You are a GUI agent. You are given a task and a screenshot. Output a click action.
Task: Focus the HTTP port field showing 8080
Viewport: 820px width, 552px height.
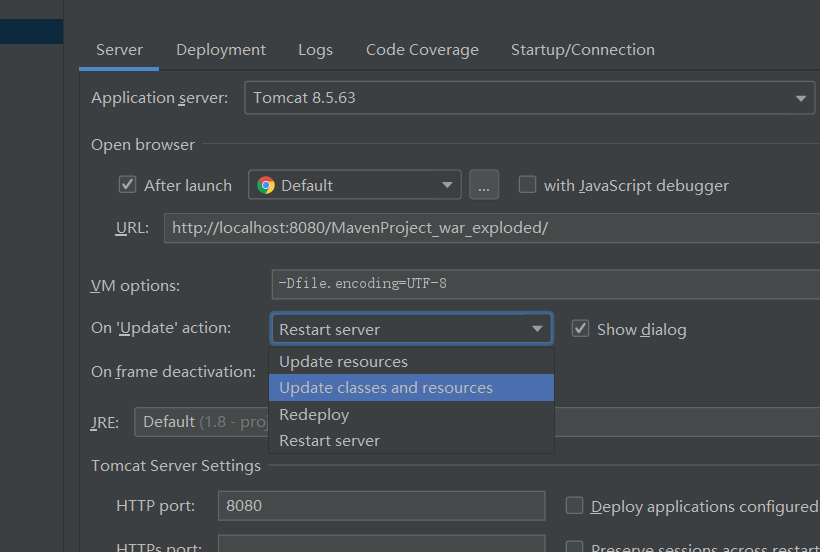pos(381,505)
